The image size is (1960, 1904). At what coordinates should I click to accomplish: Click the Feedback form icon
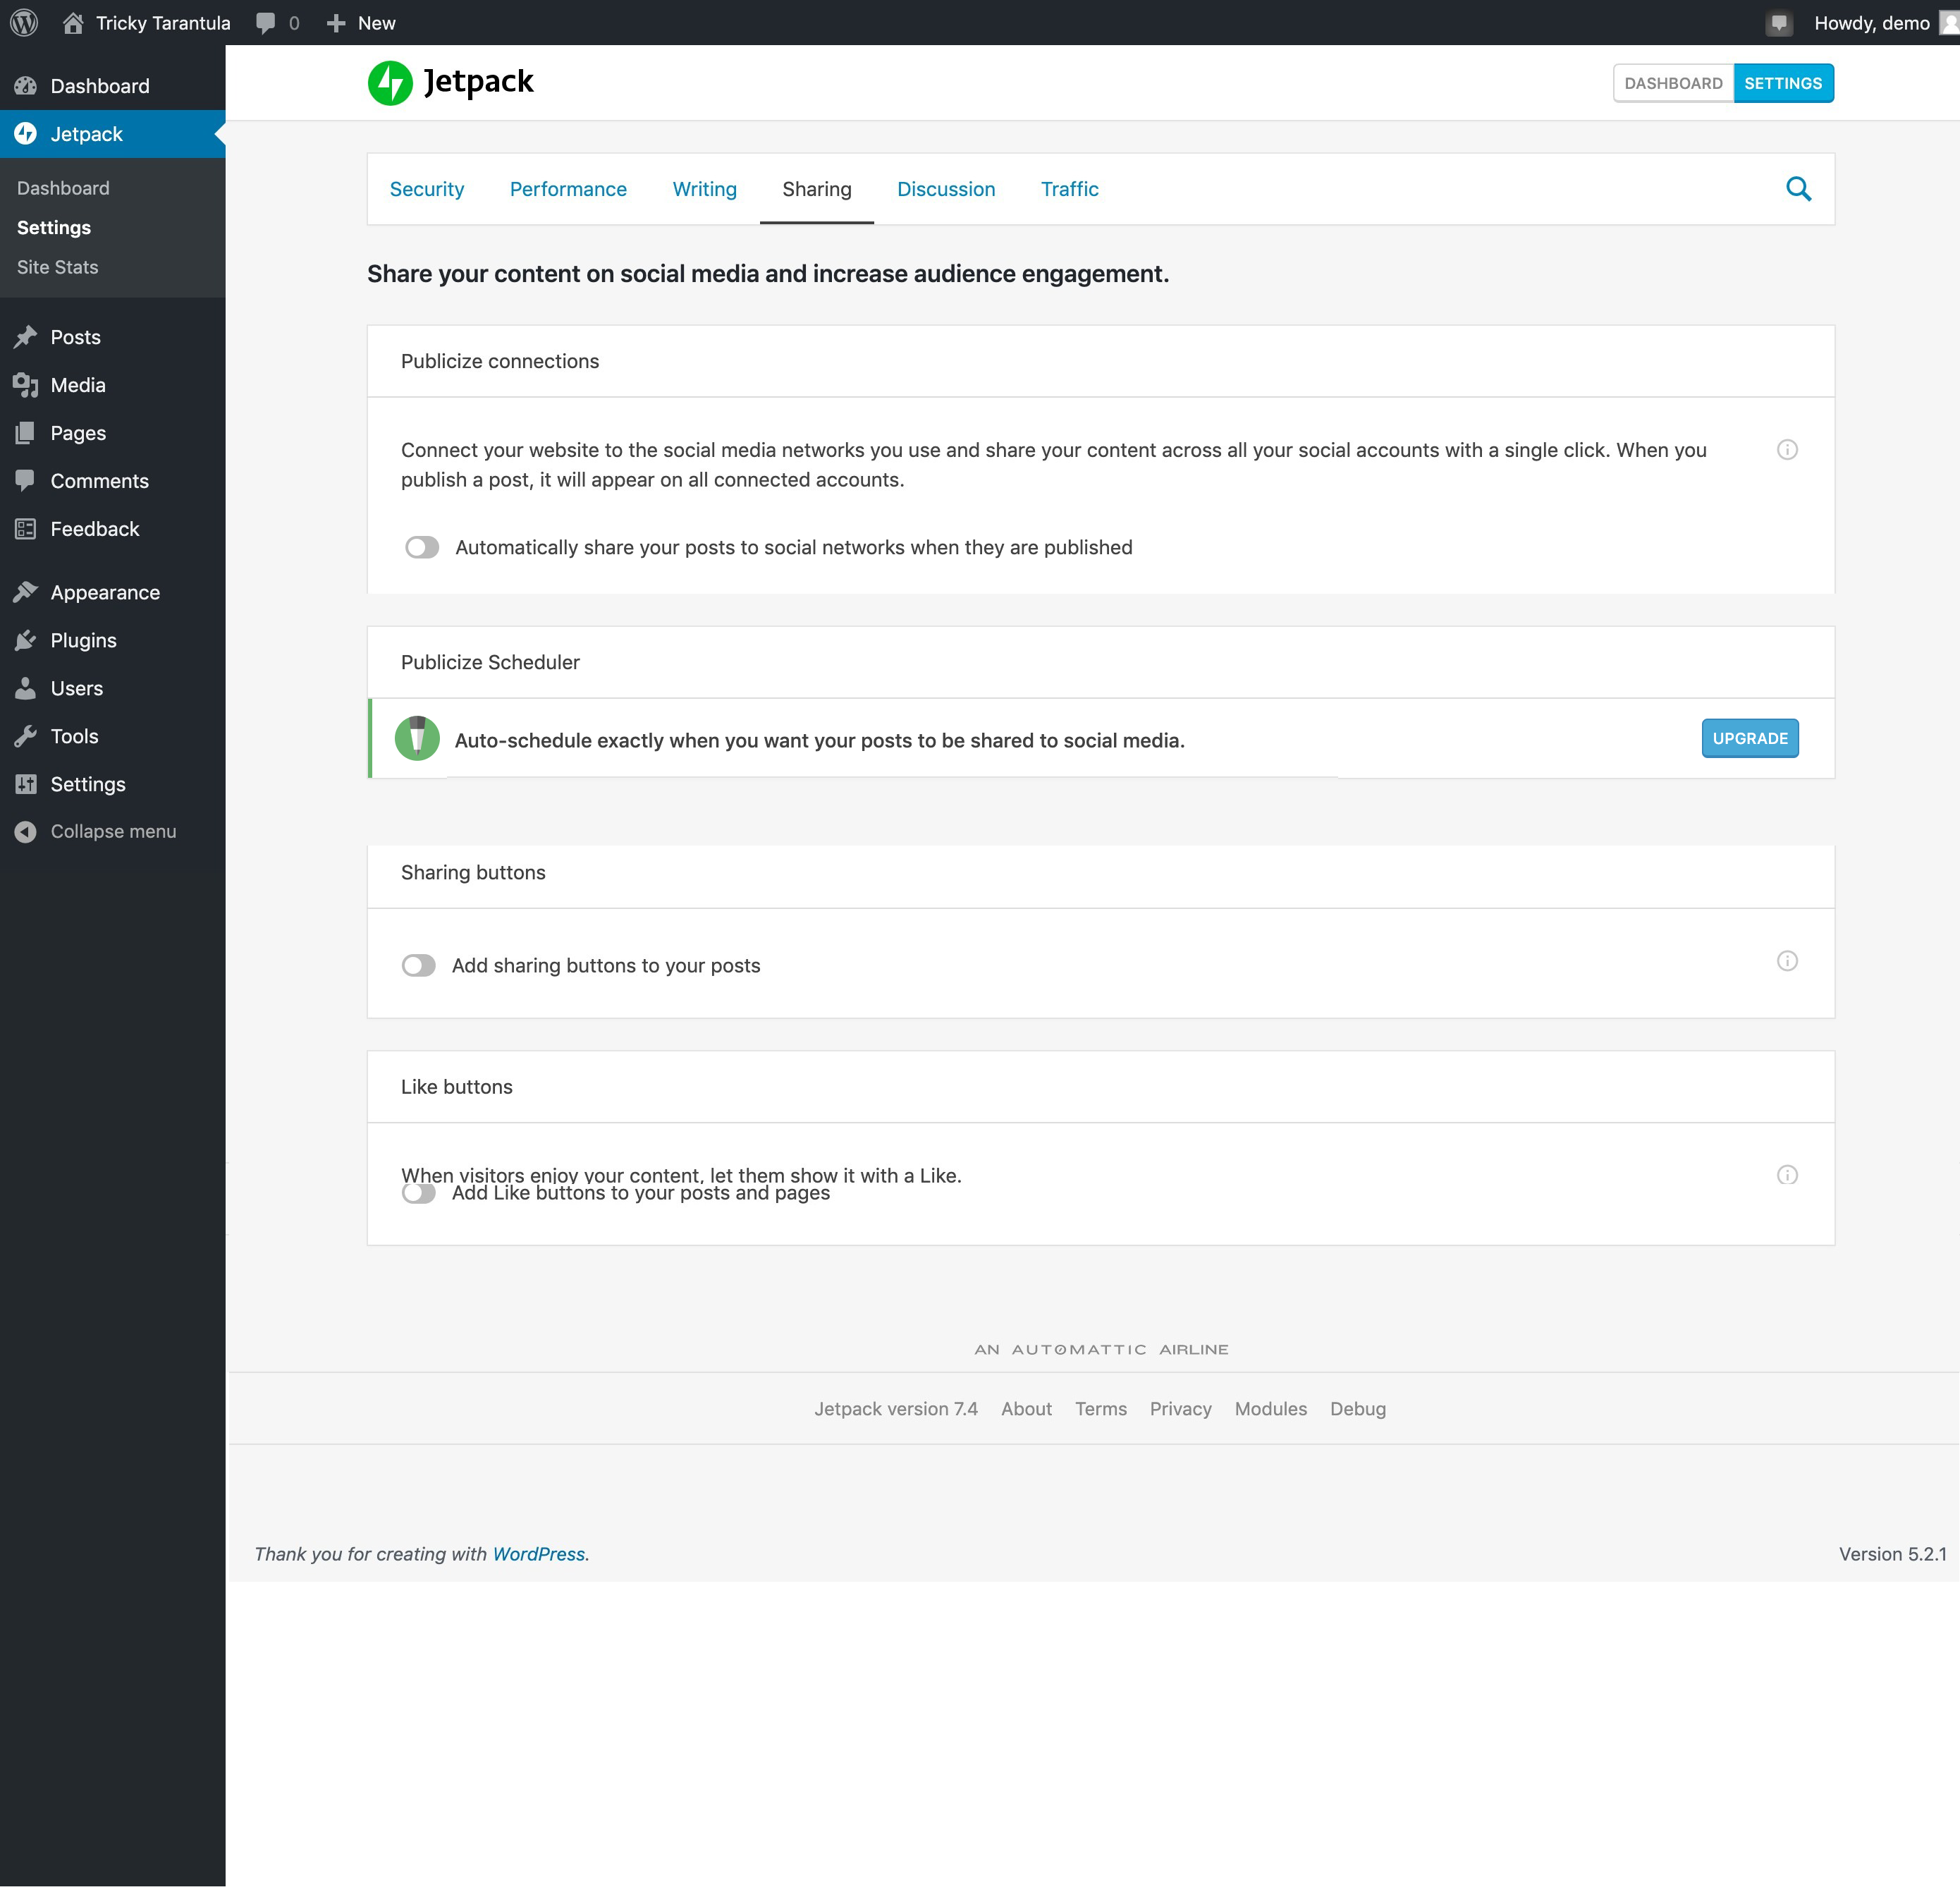click(26, 529)
